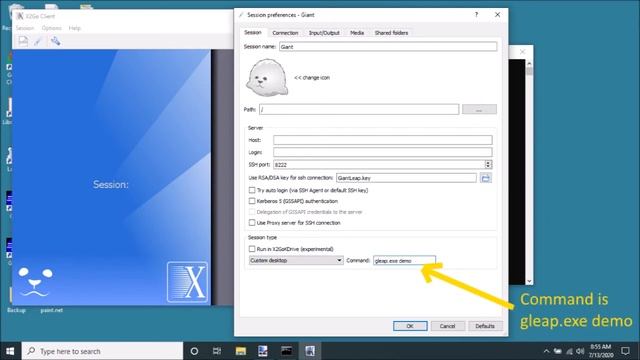
Task: Click the help question mark in dialog title
Action: [x=476, y=15]
